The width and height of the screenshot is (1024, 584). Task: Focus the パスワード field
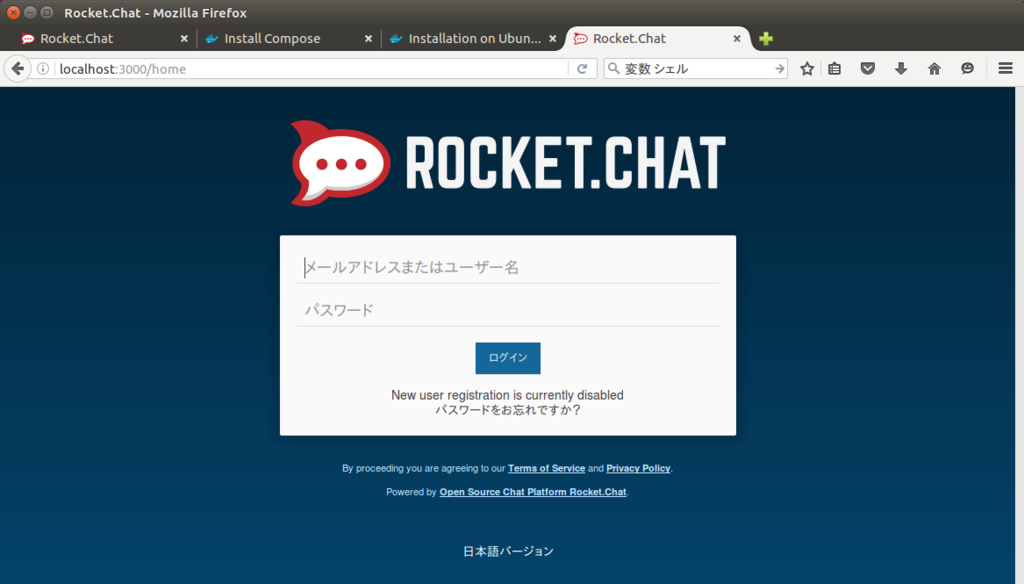click(507, 310)
